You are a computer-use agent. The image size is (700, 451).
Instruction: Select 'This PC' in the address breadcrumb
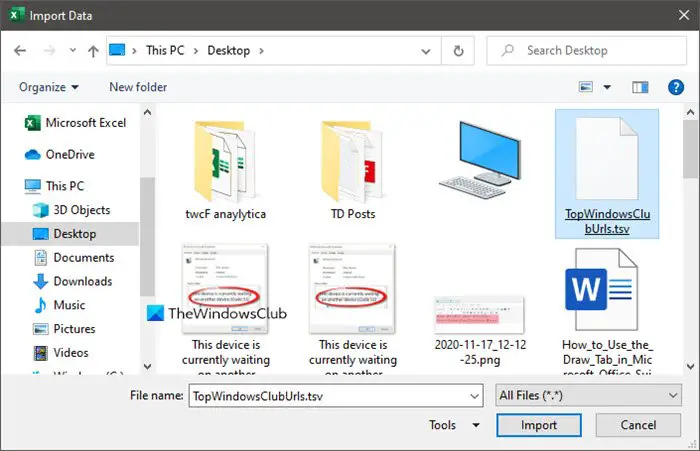pyautogui.click(x=165, y=50)
